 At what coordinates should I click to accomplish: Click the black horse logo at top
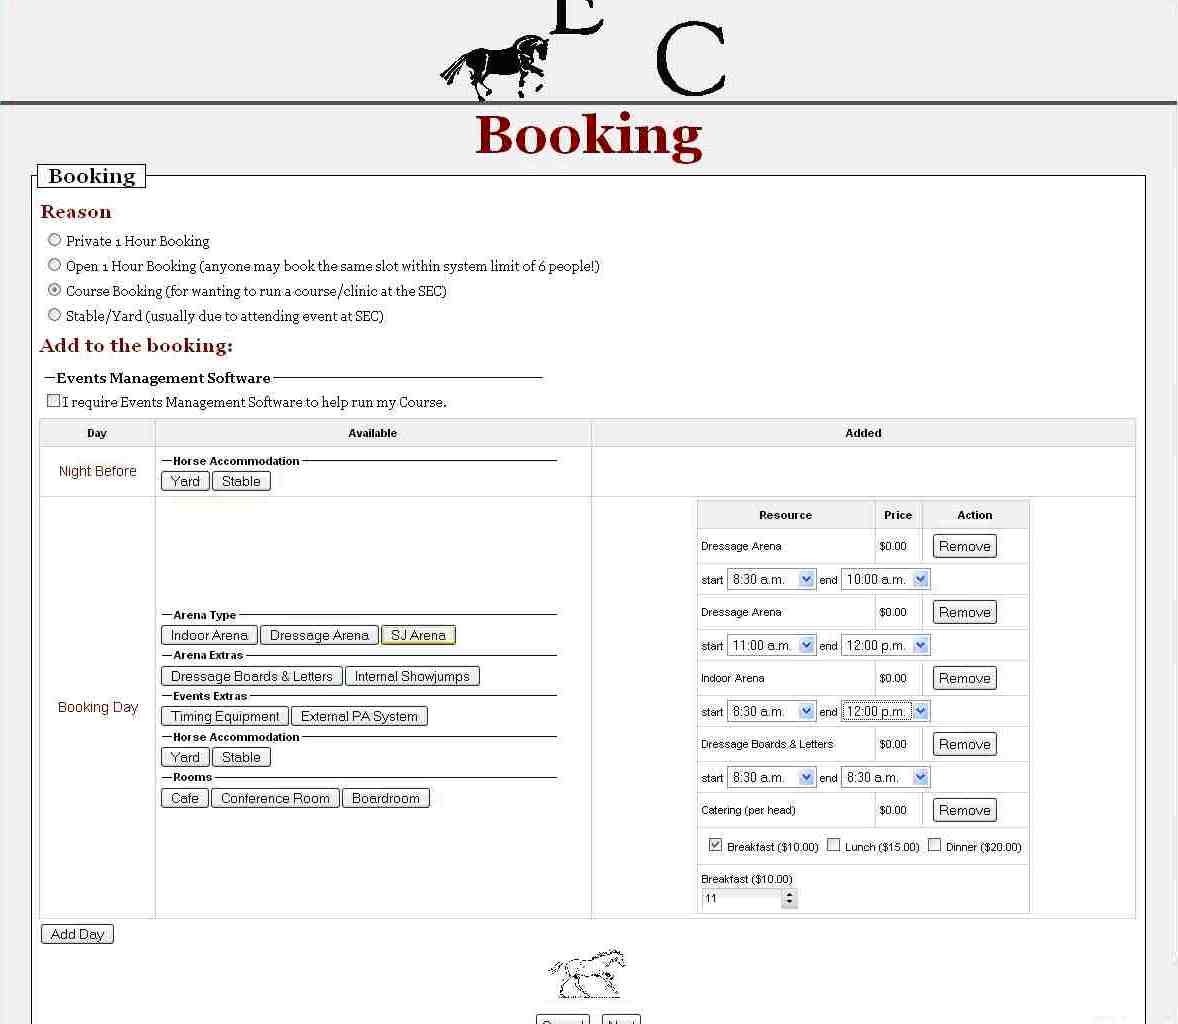[x=495, y=67]
